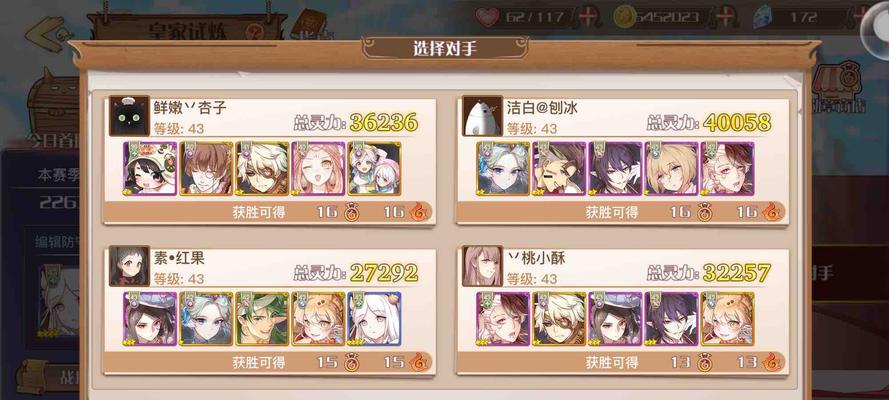
Task: Click the first hero portrait in 素•红果's team
Action: (x=150, y=319)
